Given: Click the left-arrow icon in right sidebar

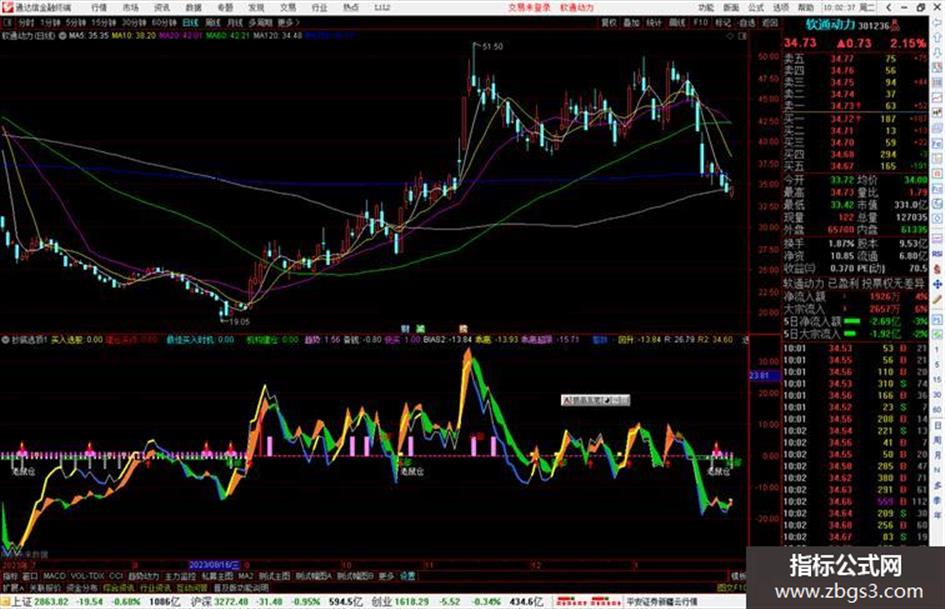Looking at the screenshot, I should tap(937, 24).
